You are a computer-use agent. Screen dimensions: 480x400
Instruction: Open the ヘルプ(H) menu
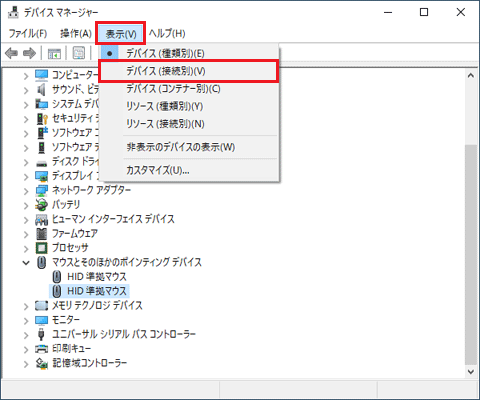coord(167,33)
